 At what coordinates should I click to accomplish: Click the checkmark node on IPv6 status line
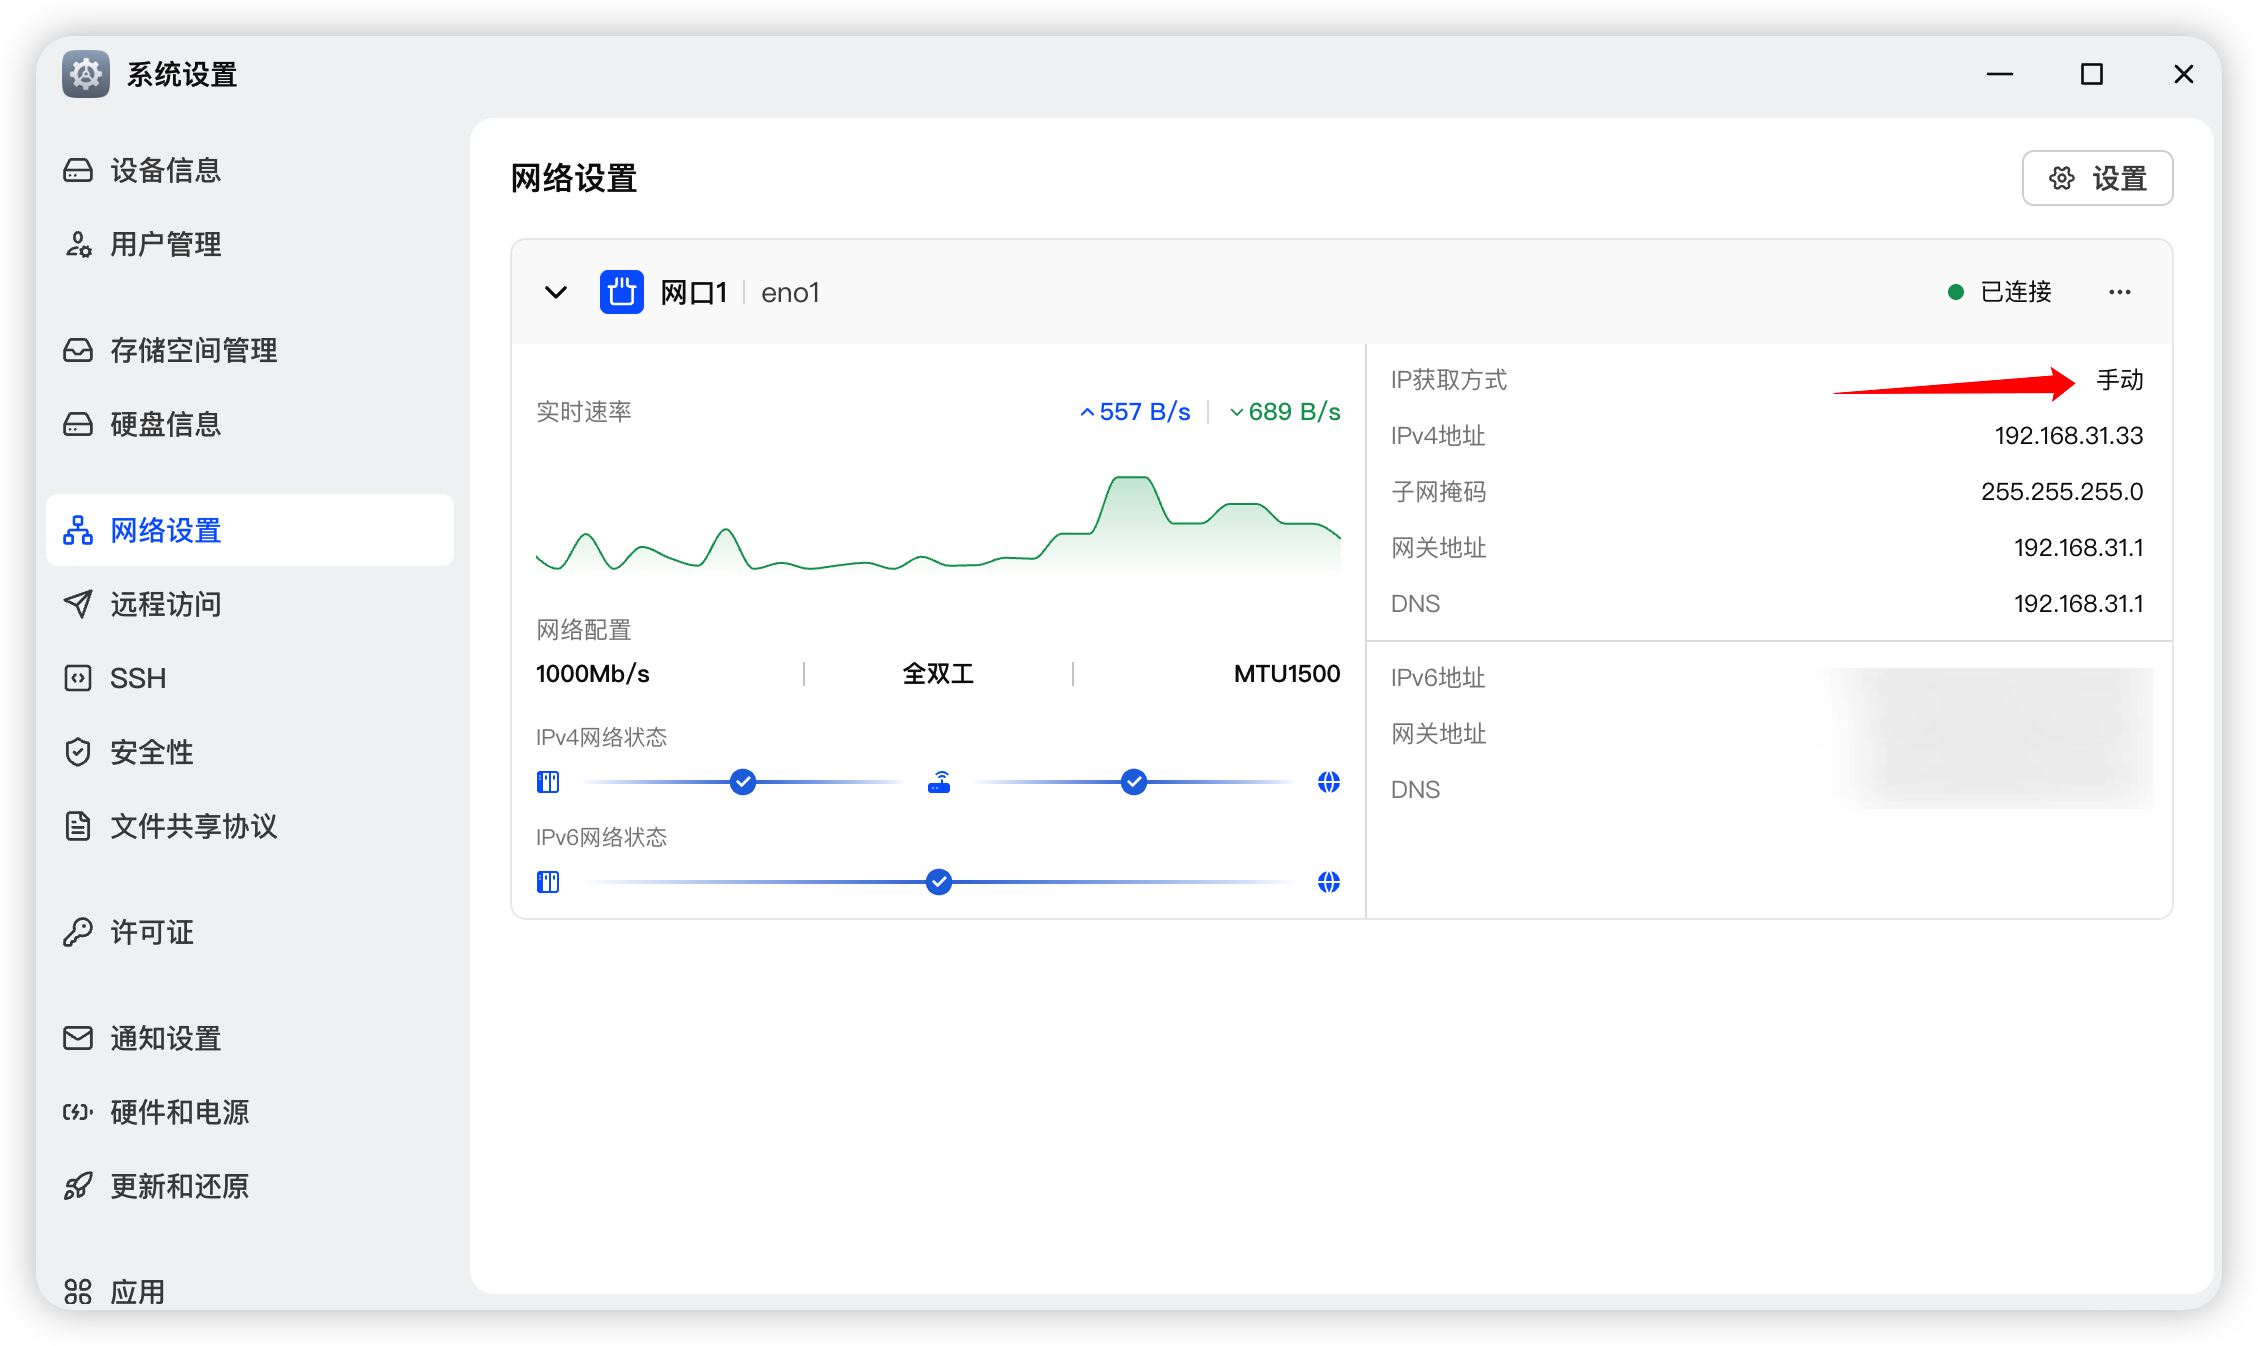coord(938,882)
